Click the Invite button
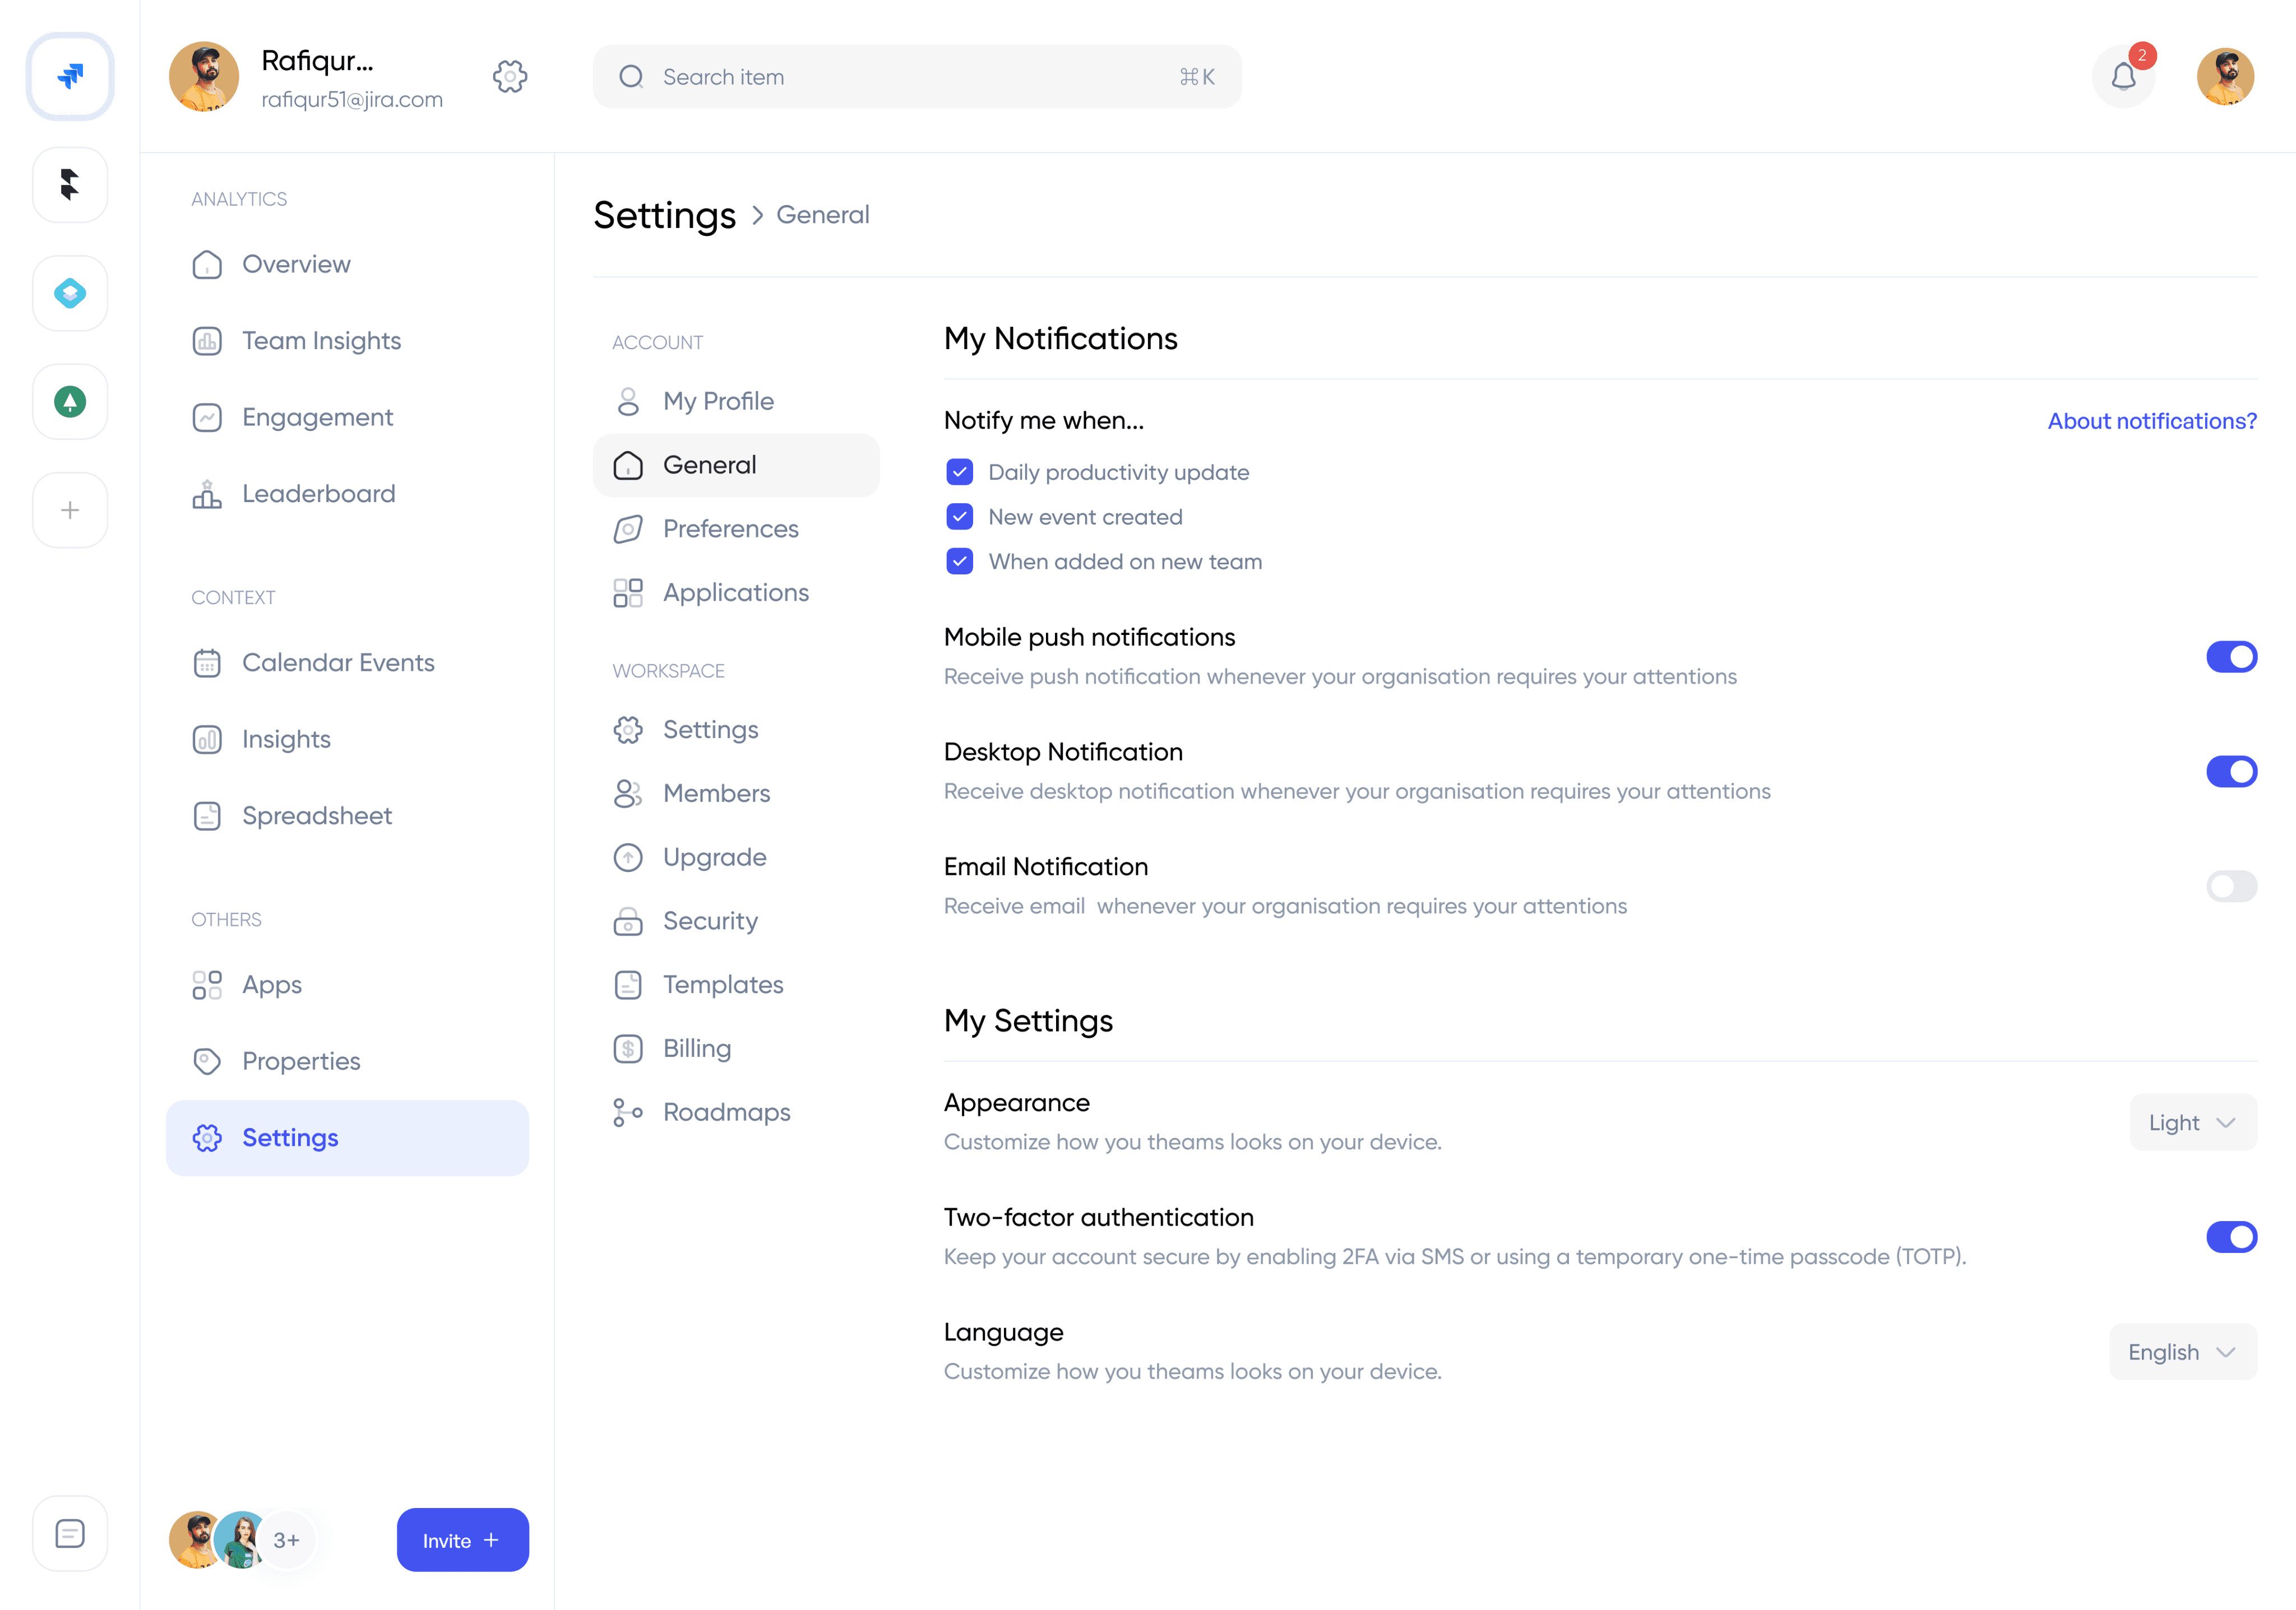This screenshot has width=2296, height=1610. point(462,1540)
